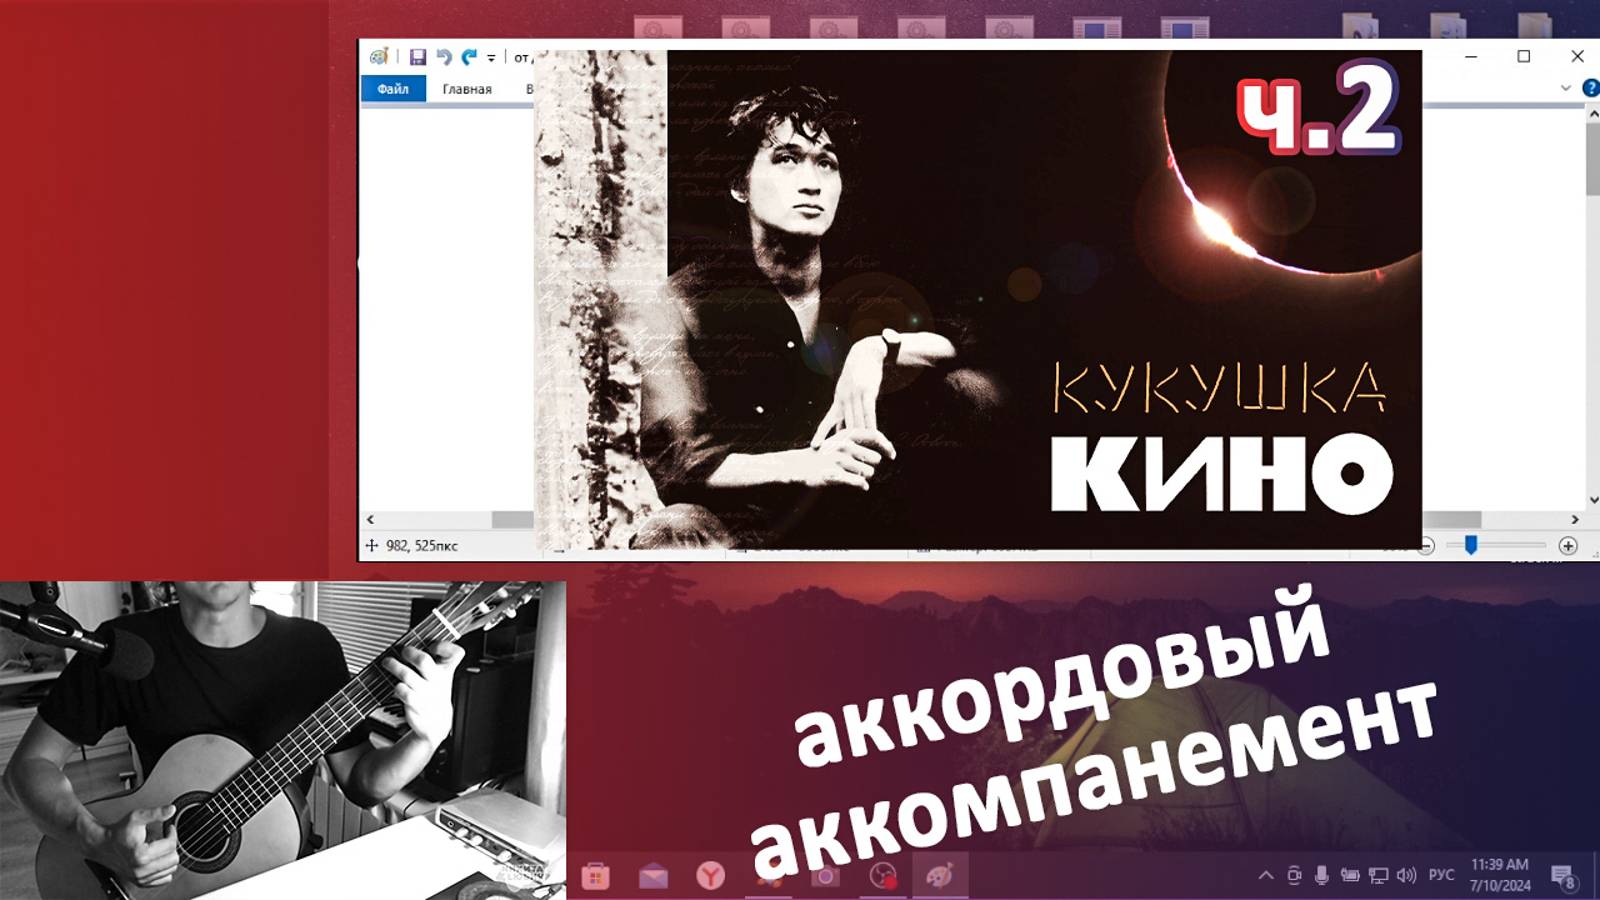The height and width of the screenshot is (900, 1600).
Task: Click the horizontal scrollbar right arrow in Paint
Action: [1574, 519]
